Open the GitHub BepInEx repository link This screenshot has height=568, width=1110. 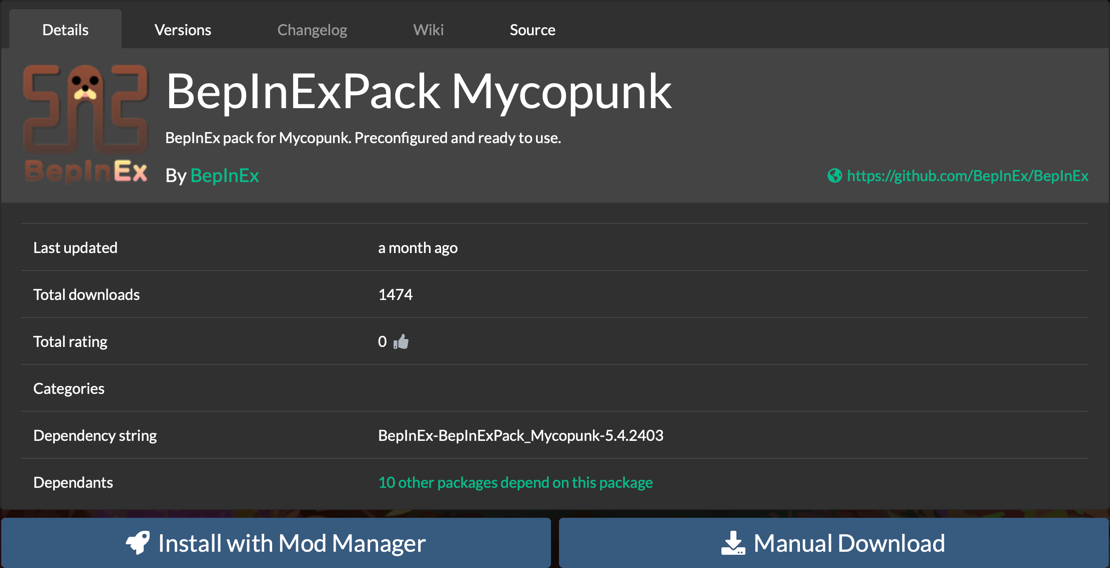tap(967, 176)
